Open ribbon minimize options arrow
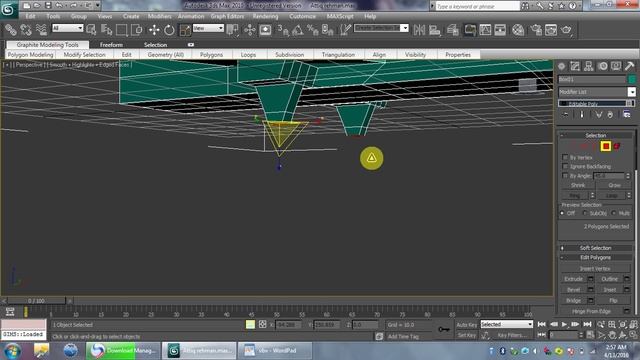Screen dimensions: 640x360 [x=191, y=44]
